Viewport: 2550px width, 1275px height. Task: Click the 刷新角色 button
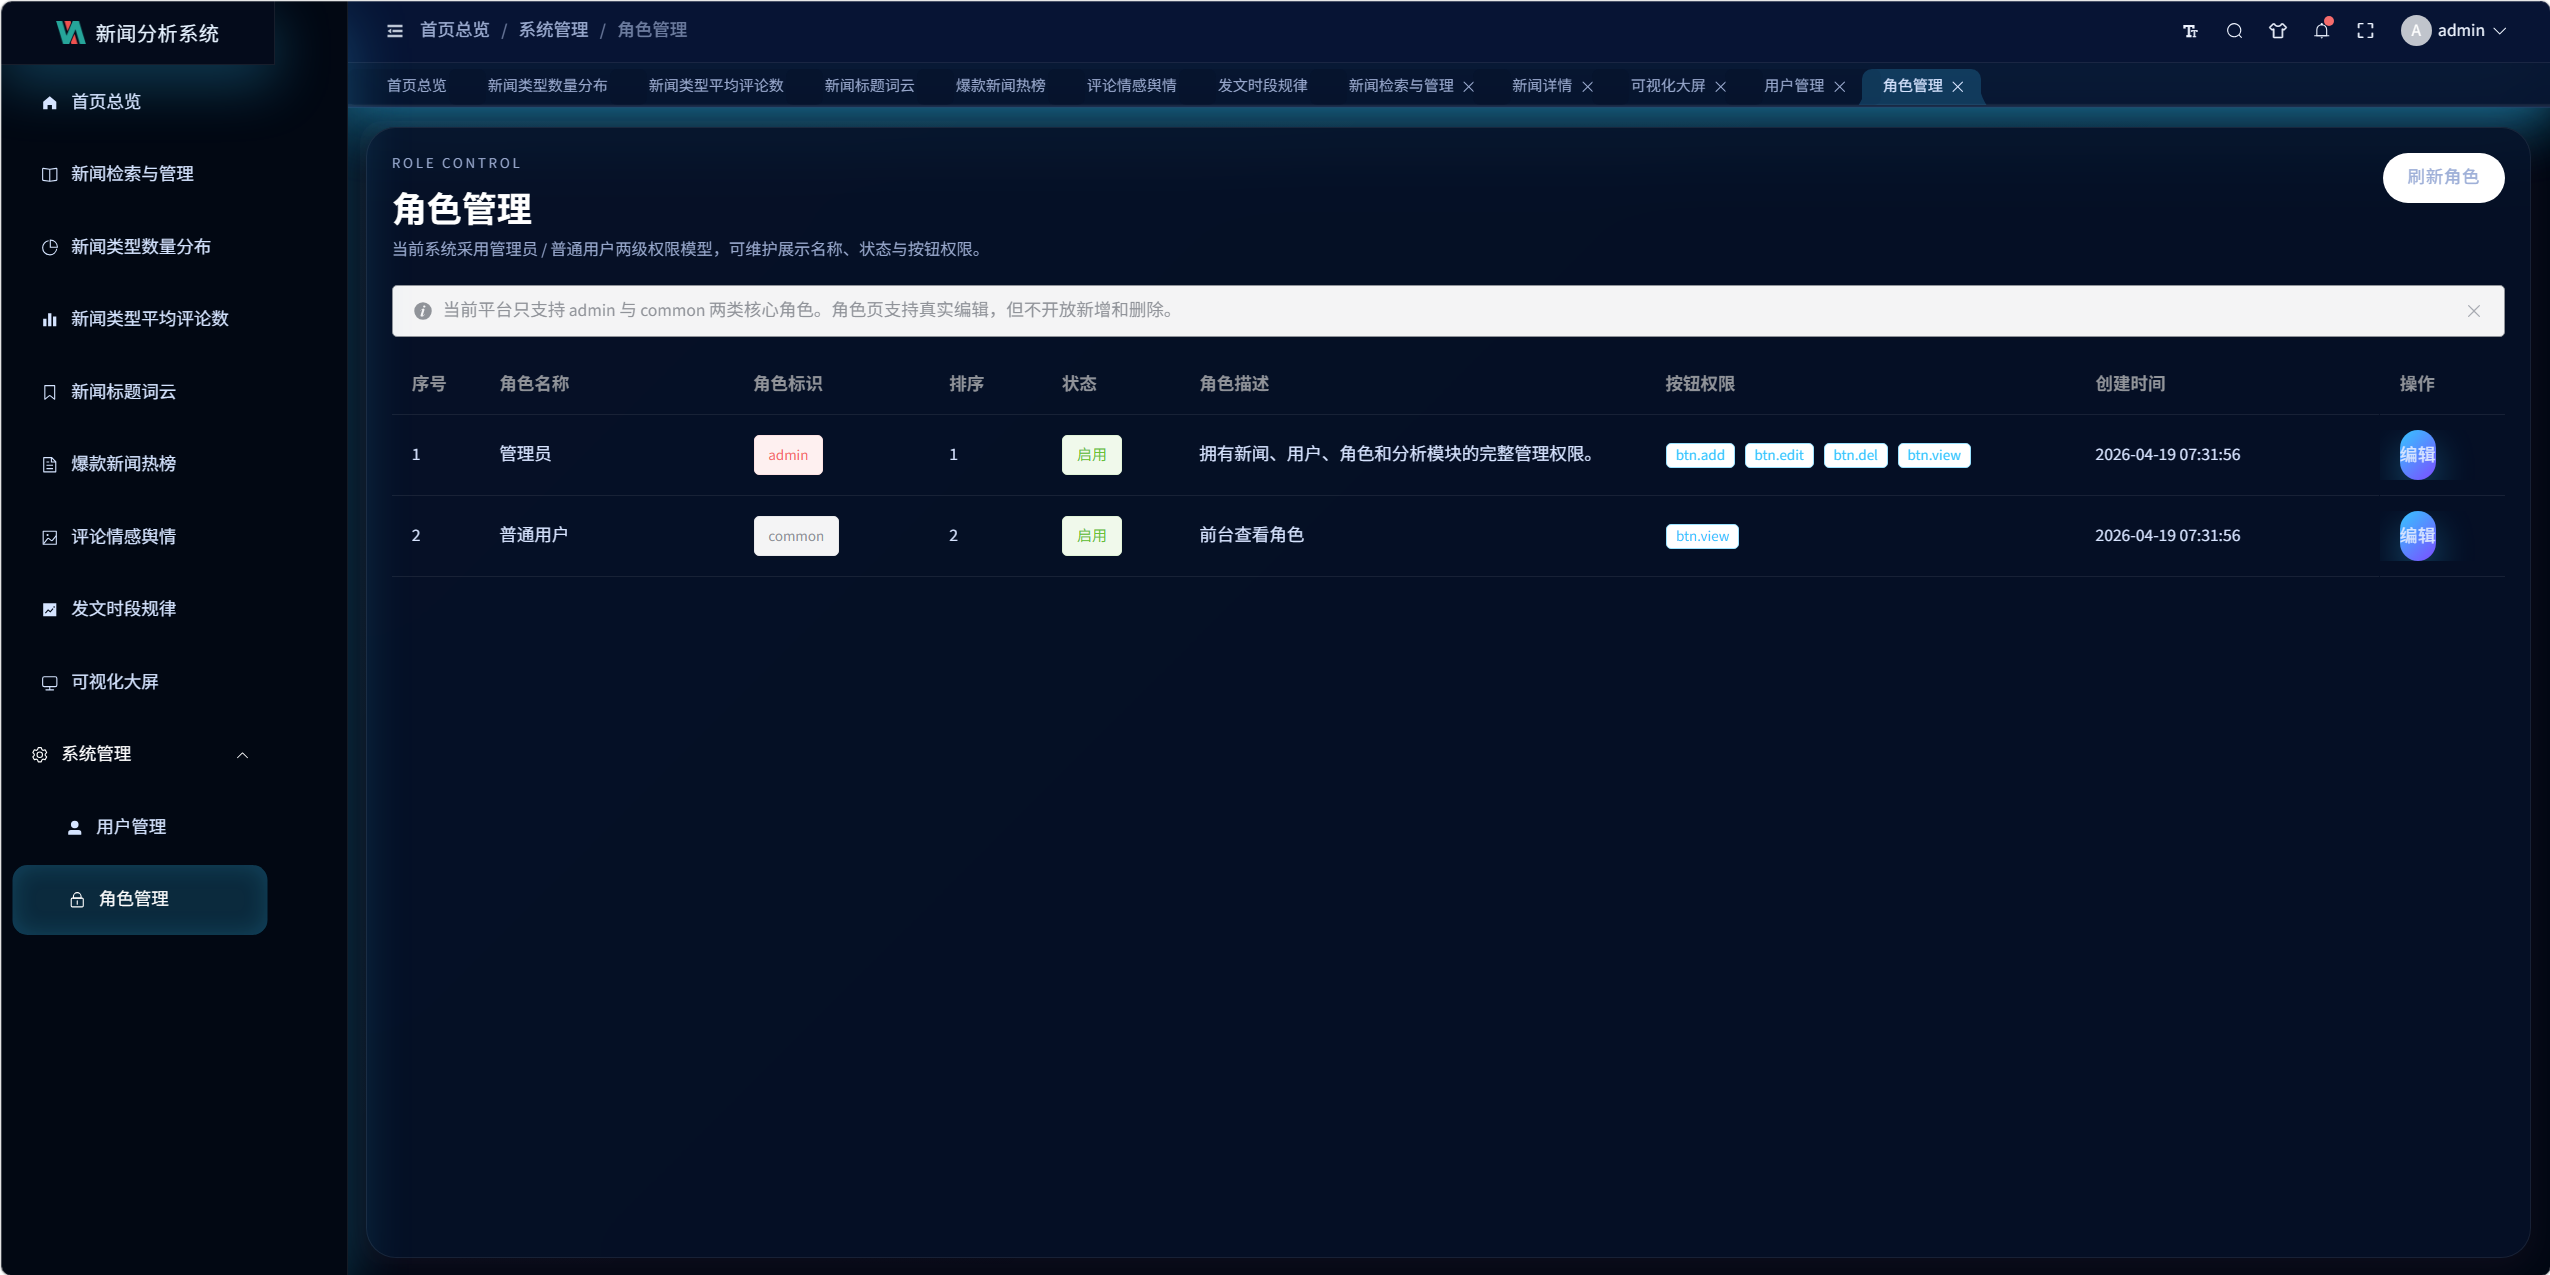(2442, 177)
